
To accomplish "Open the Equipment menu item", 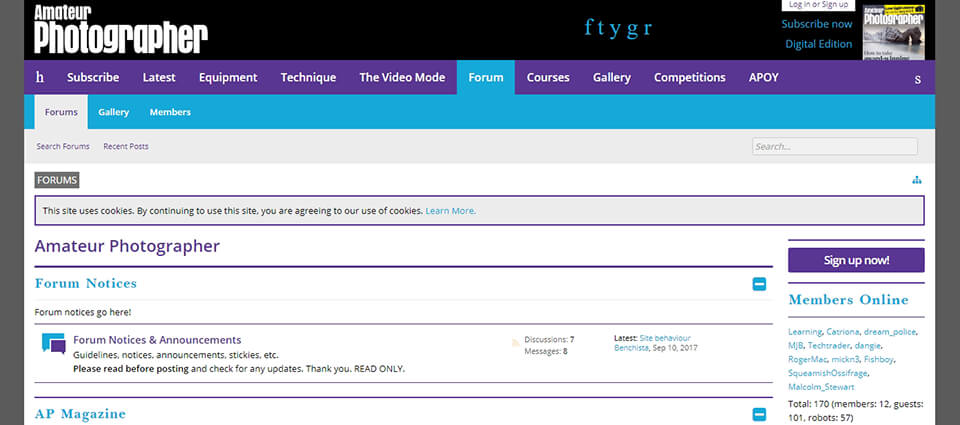I will click(227, 77).
